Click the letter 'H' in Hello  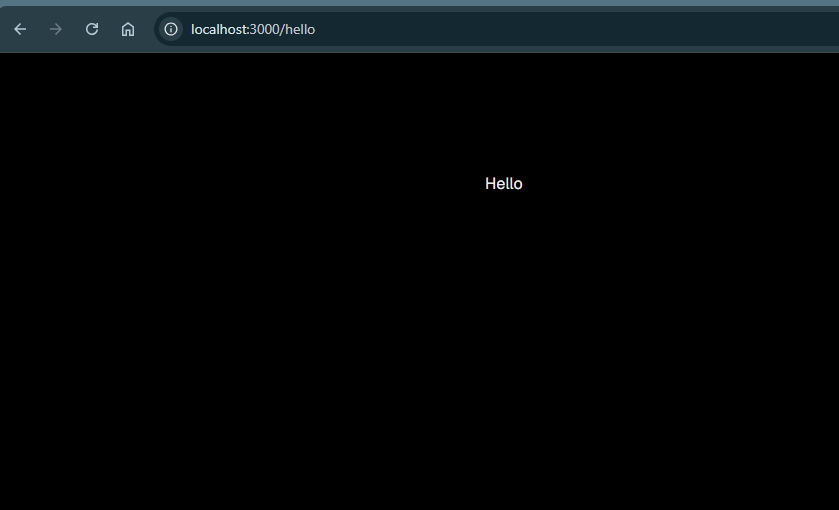point(490,184)
